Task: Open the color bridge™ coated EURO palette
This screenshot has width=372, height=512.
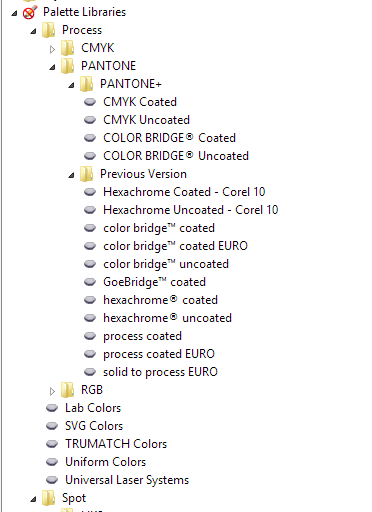Action: [176, 246]
